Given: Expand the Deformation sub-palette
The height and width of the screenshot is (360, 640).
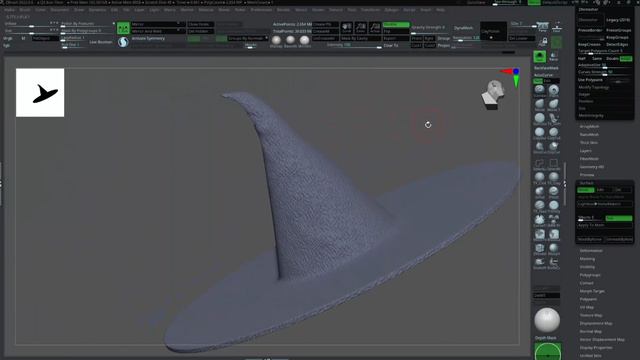Looking at the screenshot, I should pyautogui.click(x=591, y=251).
